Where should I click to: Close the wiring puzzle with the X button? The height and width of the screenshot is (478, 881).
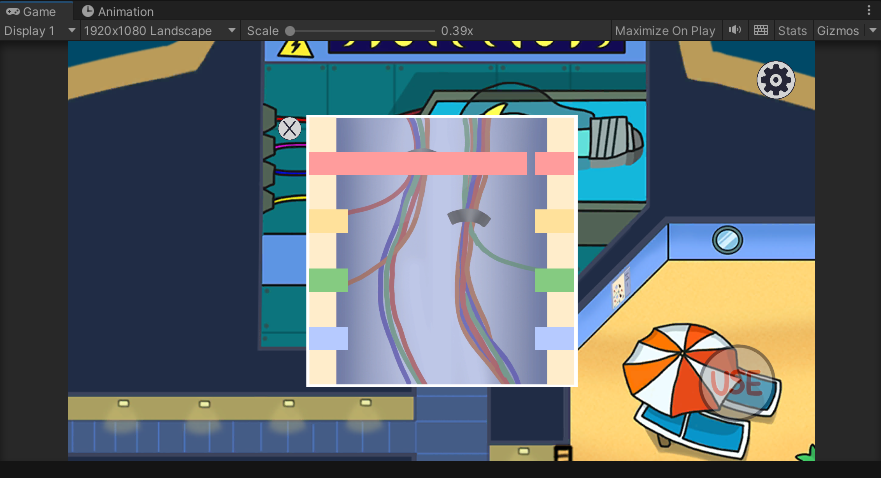[289, 129]
